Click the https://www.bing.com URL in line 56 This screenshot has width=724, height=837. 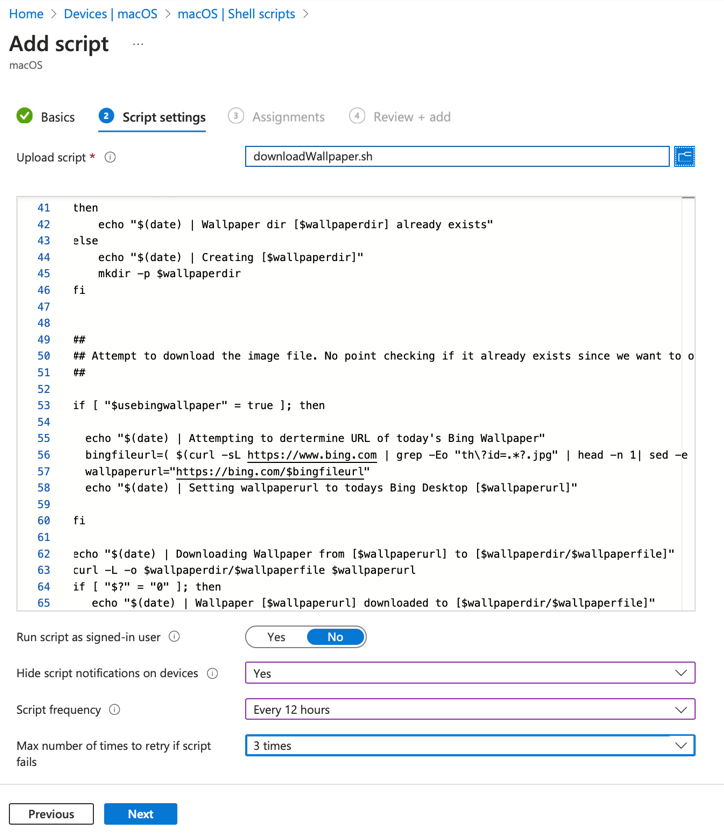pyautogui.click(x=312, y=455)
